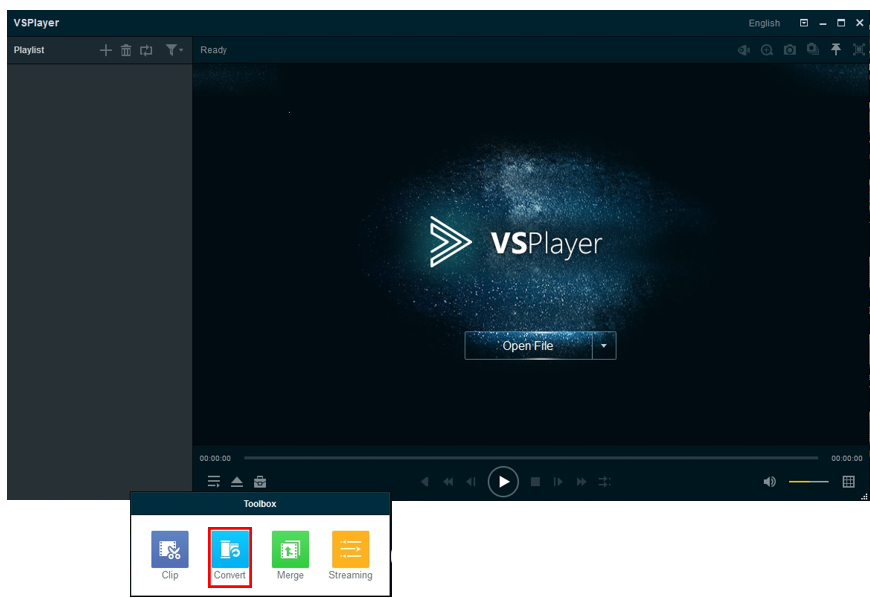Screen dimensions: 870x598
Task: Click the yellow volume slider
Action: click(x=808, y=482)
